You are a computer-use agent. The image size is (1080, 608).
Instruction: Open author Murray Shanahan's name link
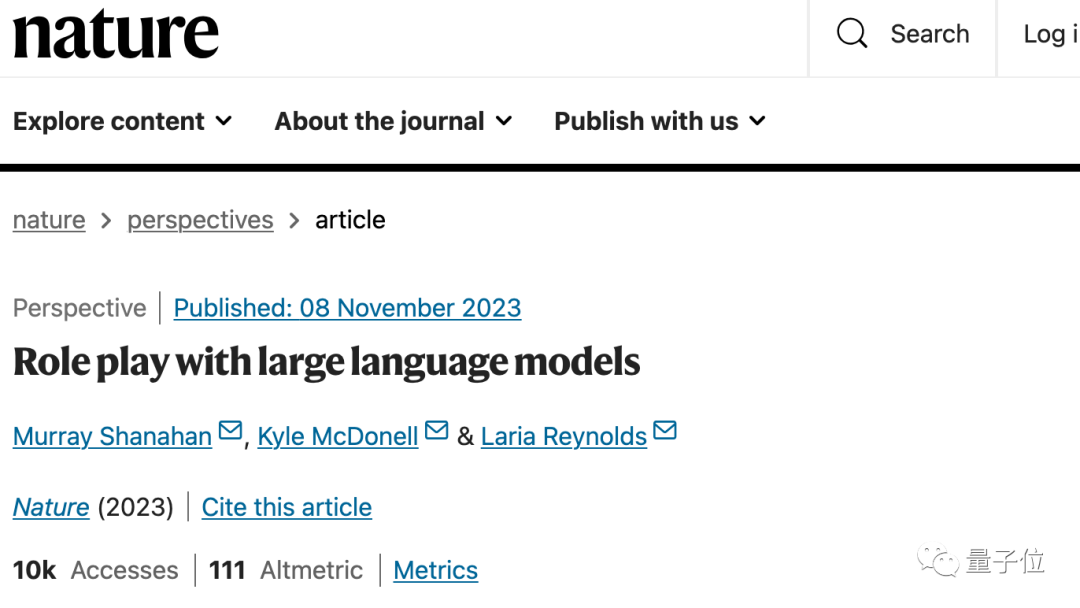(x=112, y=437)
